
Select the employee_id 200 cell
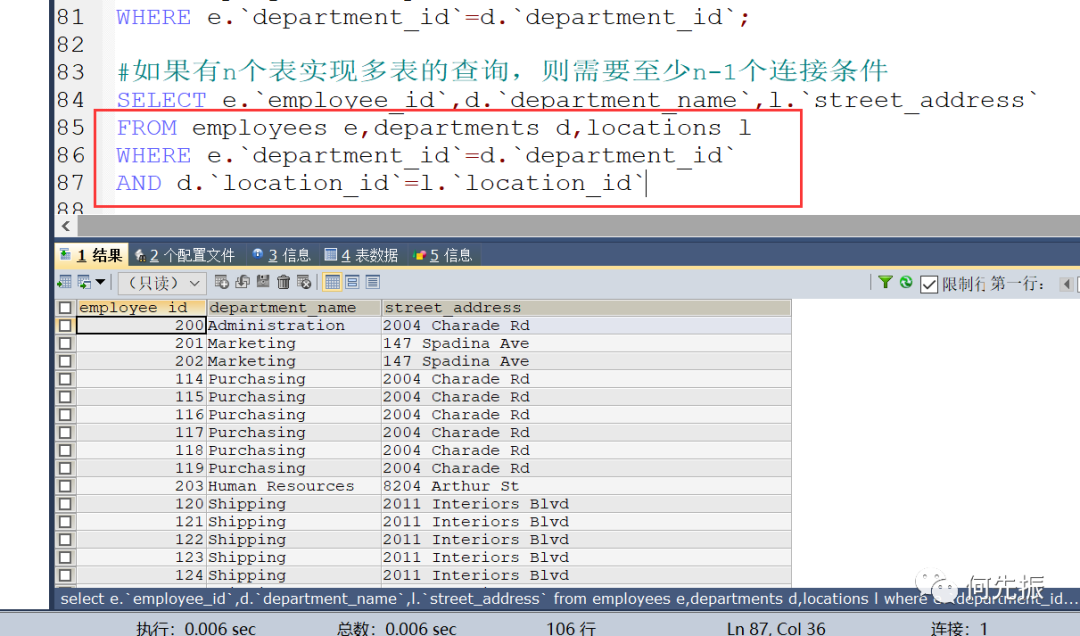(x=141, y=325)
